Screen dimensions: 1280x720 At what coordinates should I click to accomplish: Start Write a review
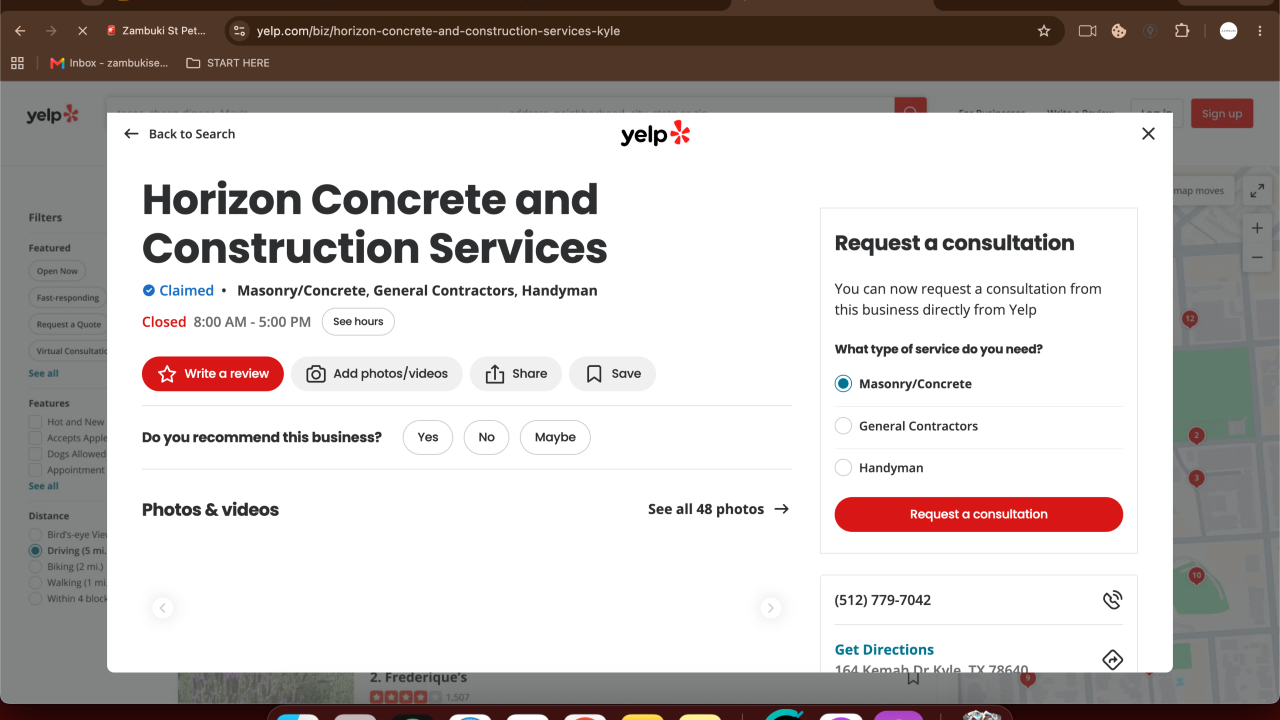[x=213, y=374]
